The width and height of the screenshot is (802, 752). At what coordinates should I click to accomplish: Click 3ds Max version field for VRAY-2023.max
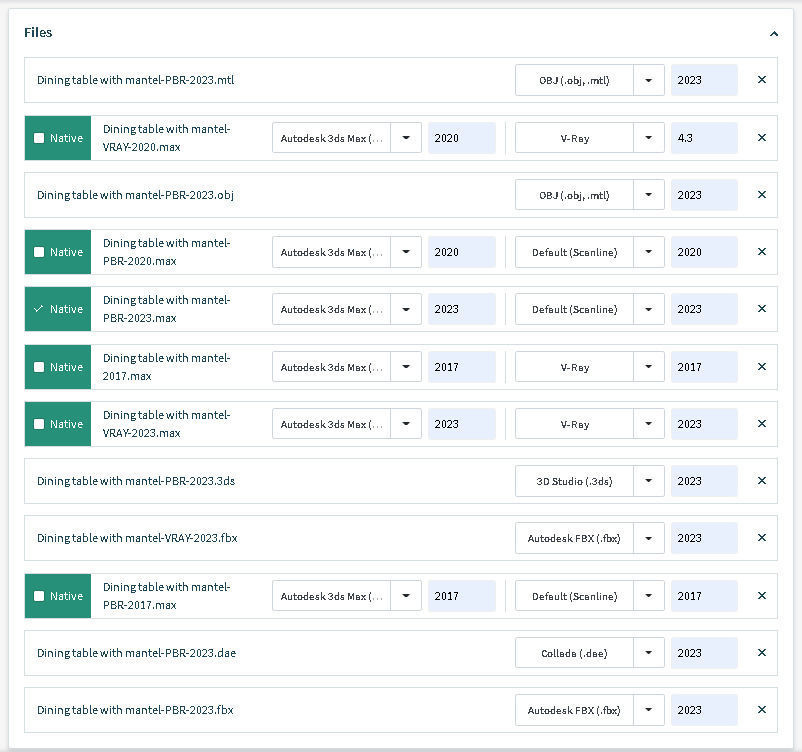(461, 424)
